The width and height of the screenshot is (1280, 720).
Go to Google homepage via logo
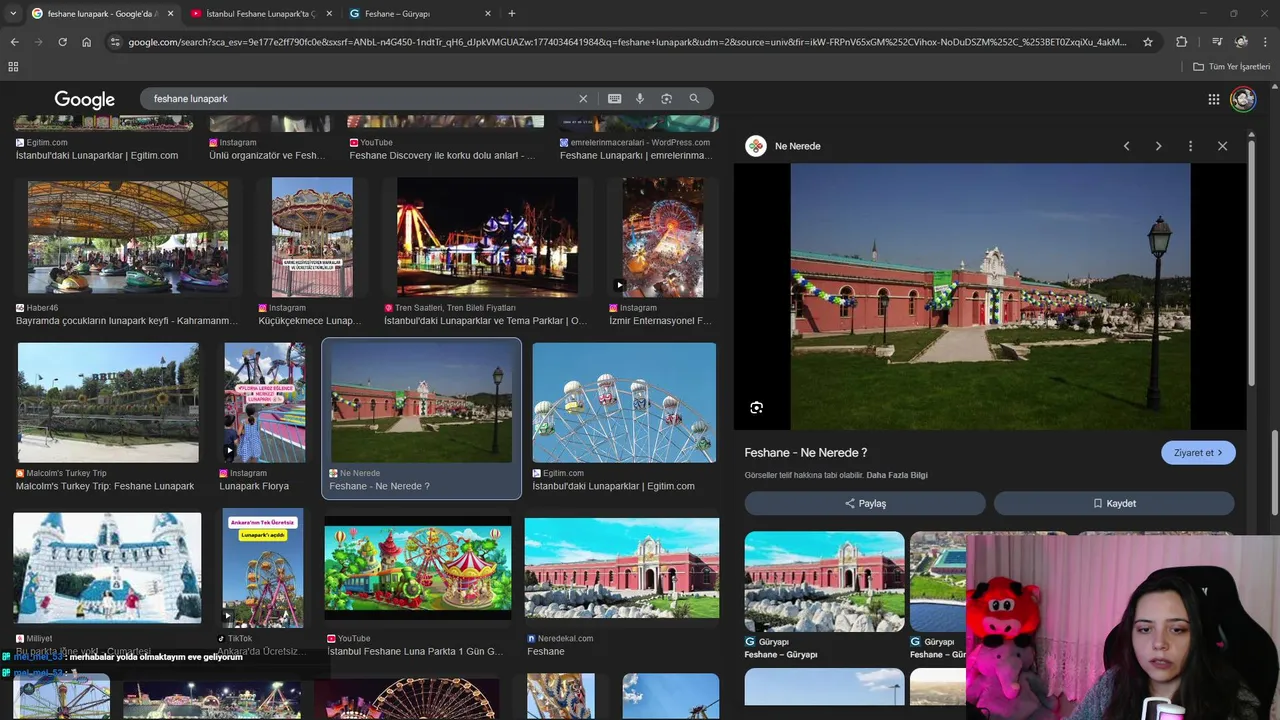tap(84, 99)
